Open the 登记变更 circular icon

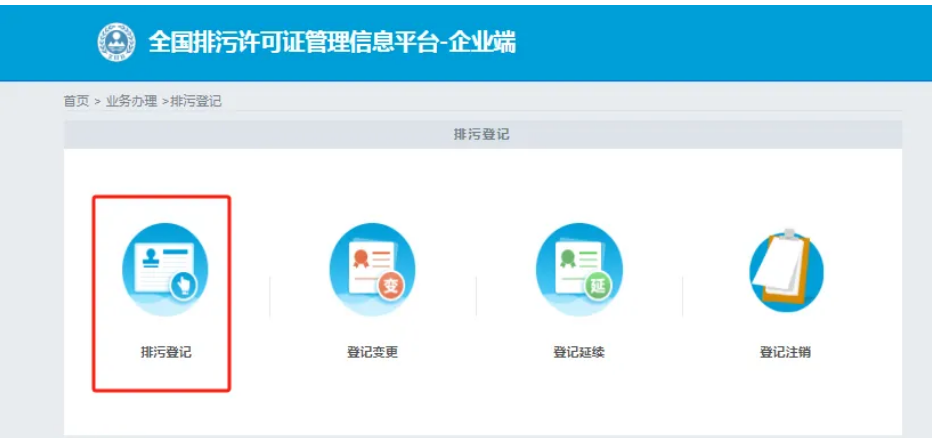pos(372,266)
